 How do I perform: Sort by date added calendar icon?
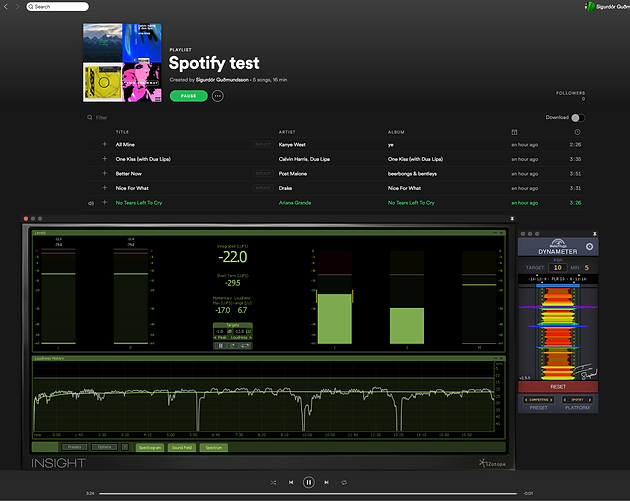point(514,132)
